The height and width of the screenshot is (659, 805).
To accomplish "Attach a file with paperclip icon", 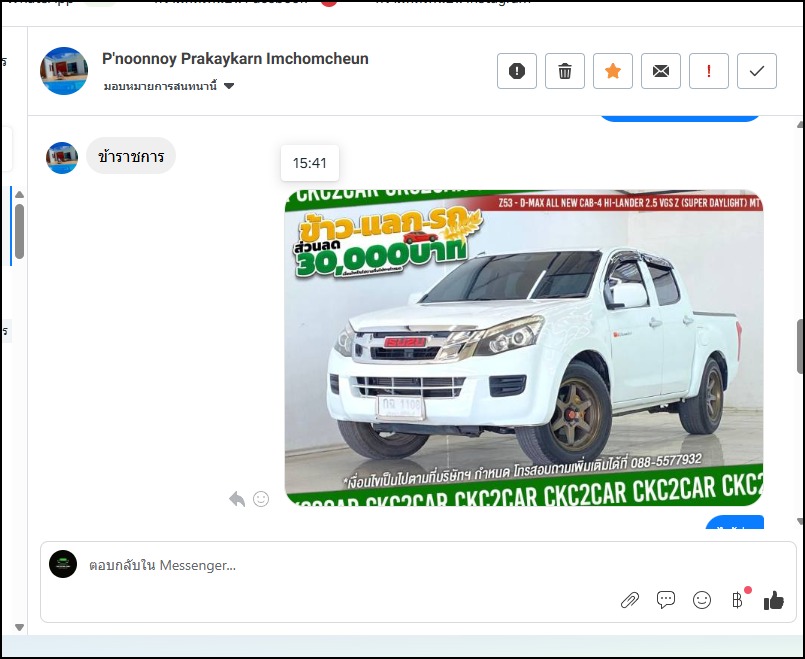I will (630, 599).
